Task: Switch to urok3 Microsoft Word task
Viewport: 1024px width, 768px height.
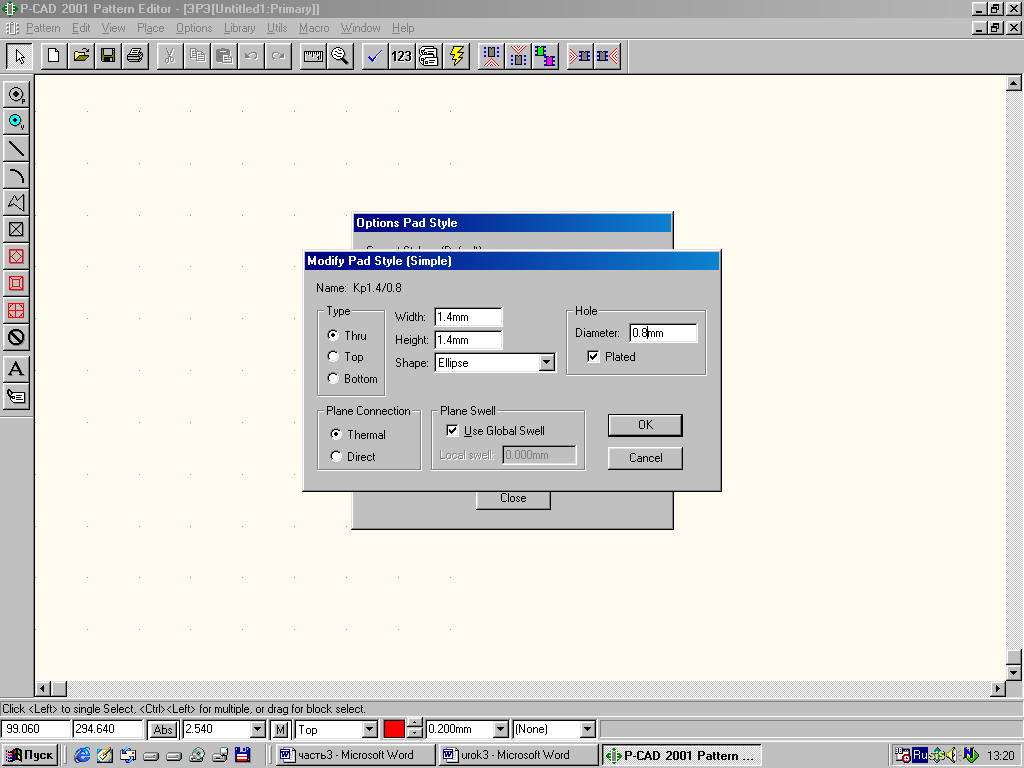Action: [518, 755]
